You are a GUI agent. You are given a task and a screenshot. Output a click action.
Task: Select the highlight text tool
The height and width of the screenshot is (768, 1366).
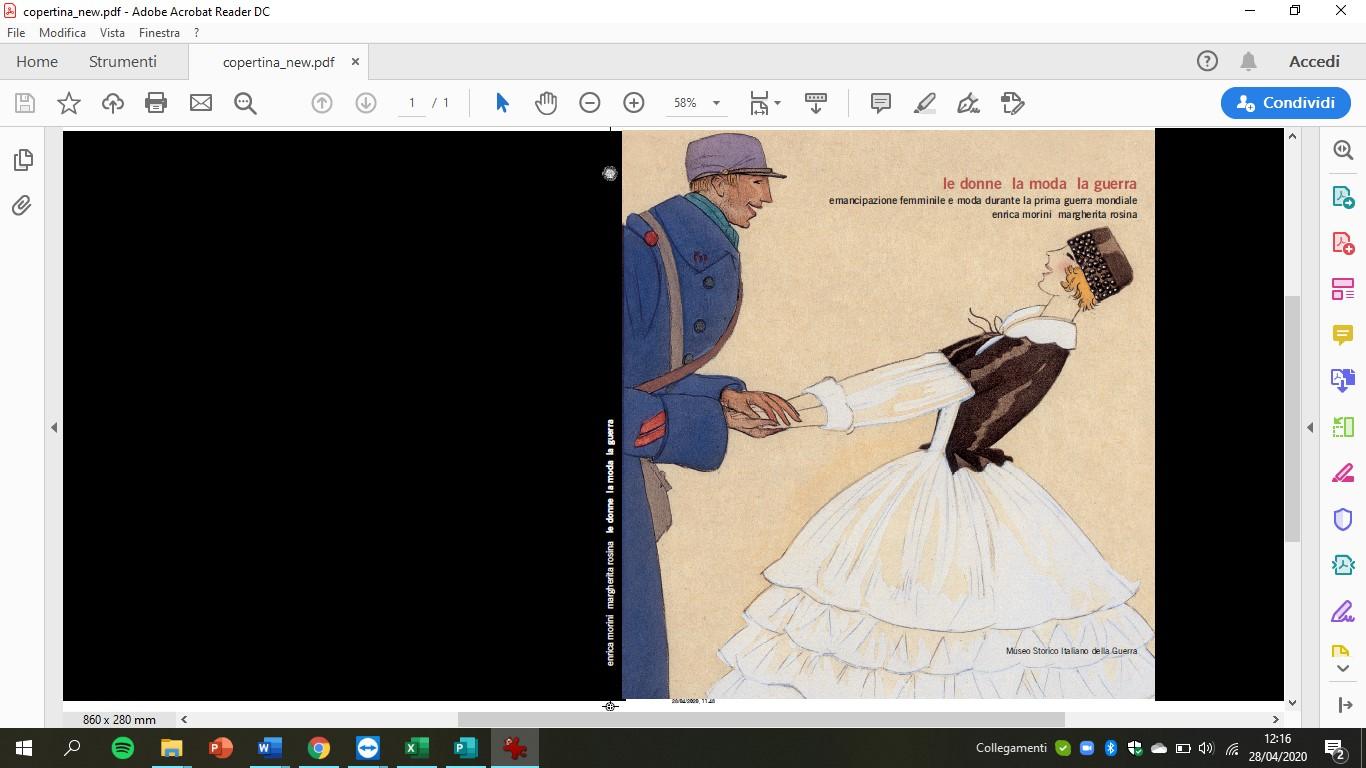(925, 103)
